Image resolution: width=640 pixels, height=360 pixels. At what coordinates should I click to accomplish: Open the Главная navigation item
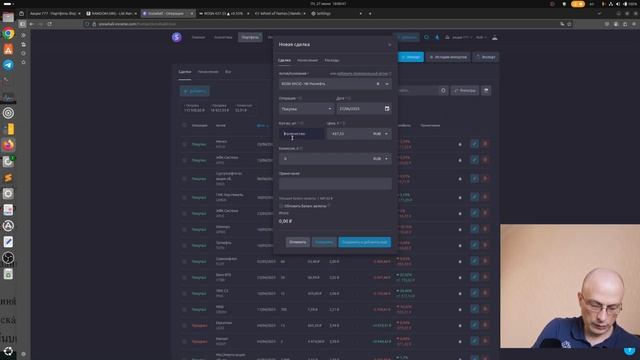(198, 37)
